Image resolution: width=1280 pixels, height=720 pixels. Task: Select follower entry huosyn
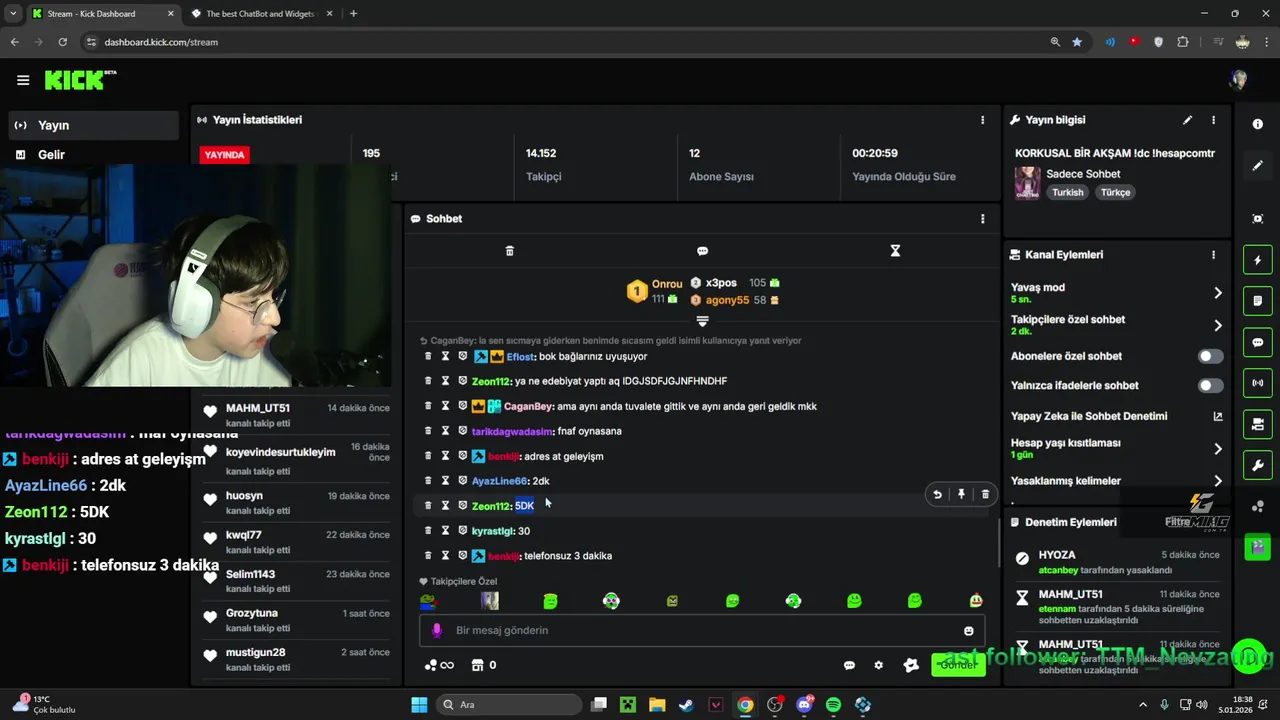[x=296, y=503]
